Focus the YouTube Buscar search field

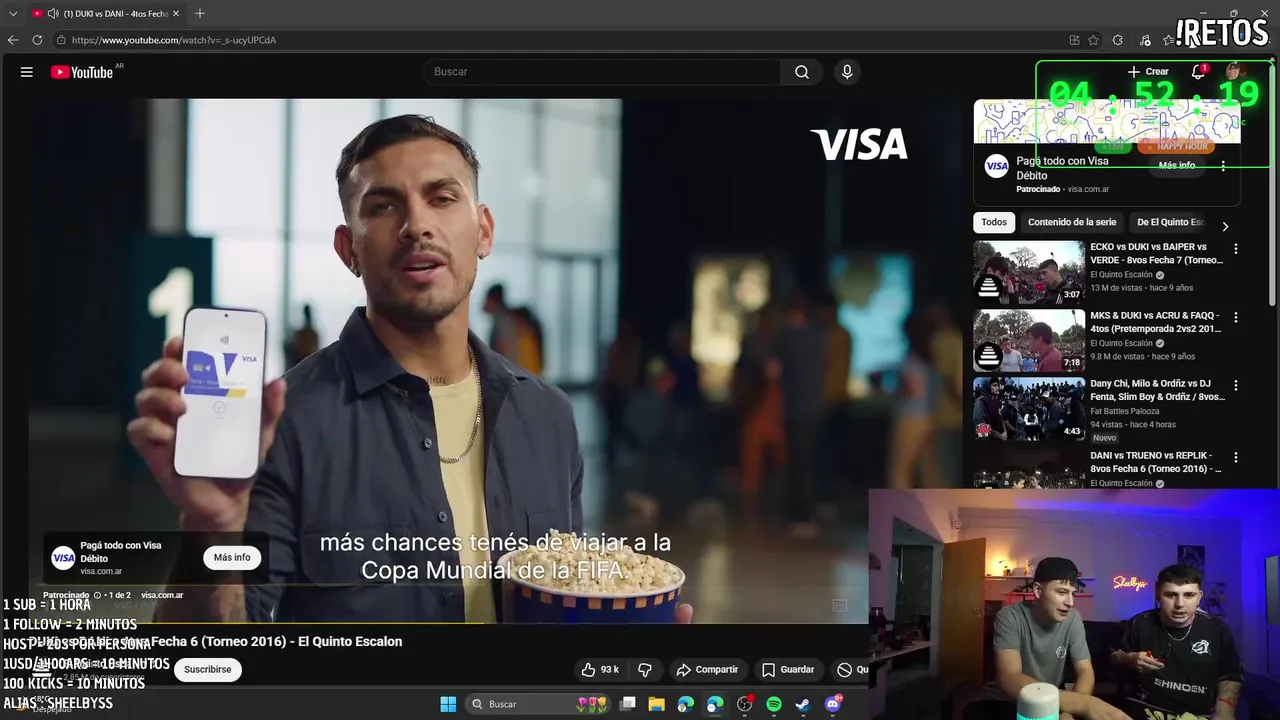(x=602, y=72)
